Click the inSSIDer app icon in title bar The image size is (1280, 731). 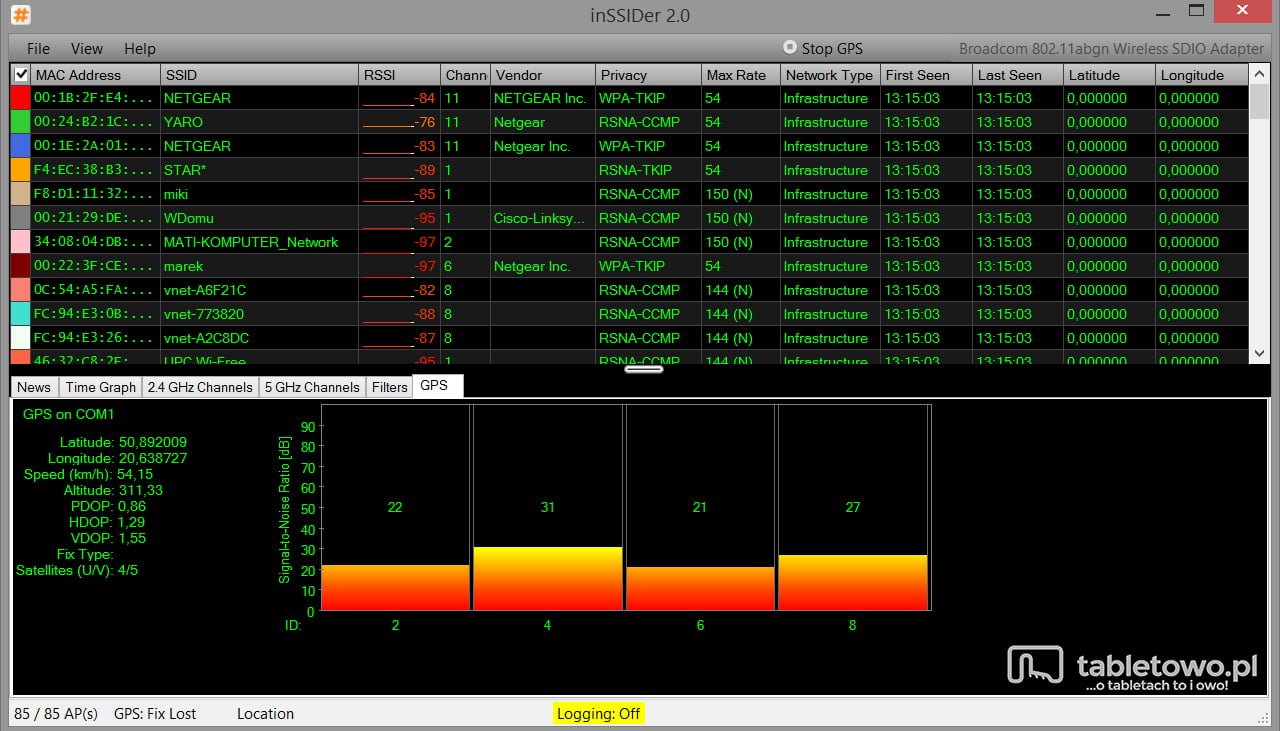pos(20,15)
